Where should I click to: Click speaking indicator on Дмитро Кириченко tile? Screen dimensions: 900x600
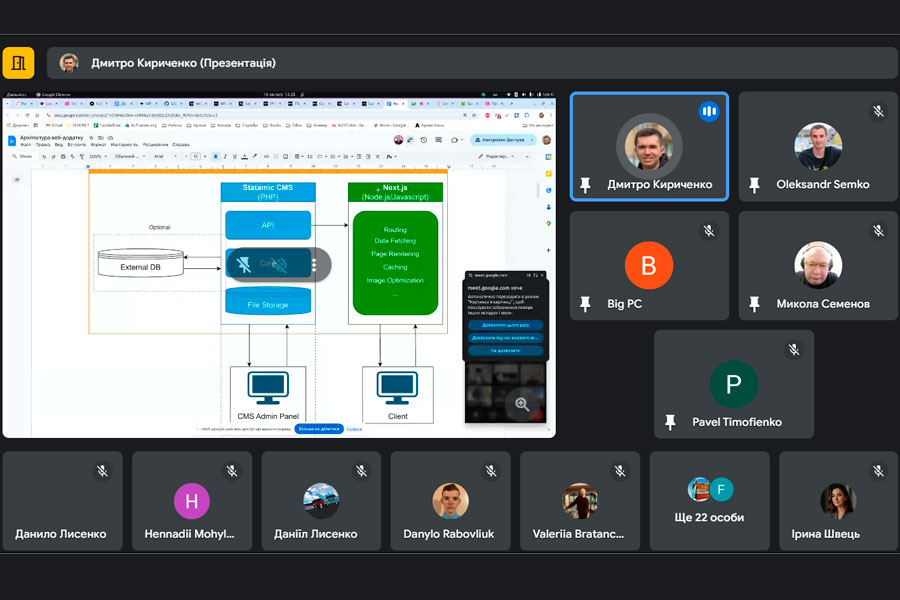tap(709, 111)
